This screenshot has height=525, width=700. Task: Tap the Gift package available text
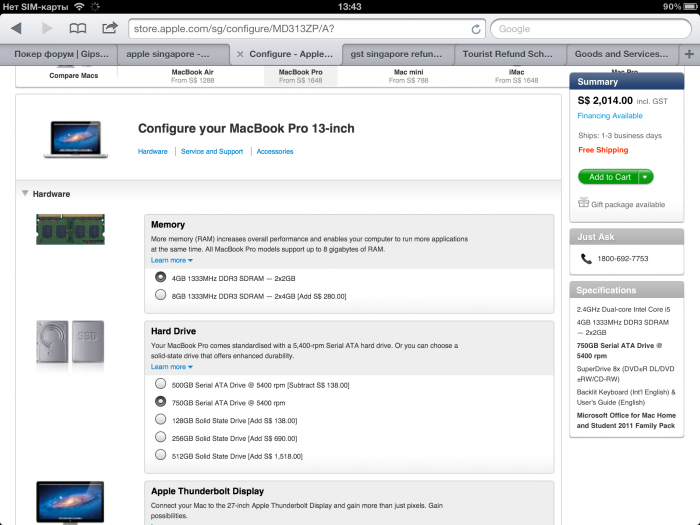pos(628,204)
